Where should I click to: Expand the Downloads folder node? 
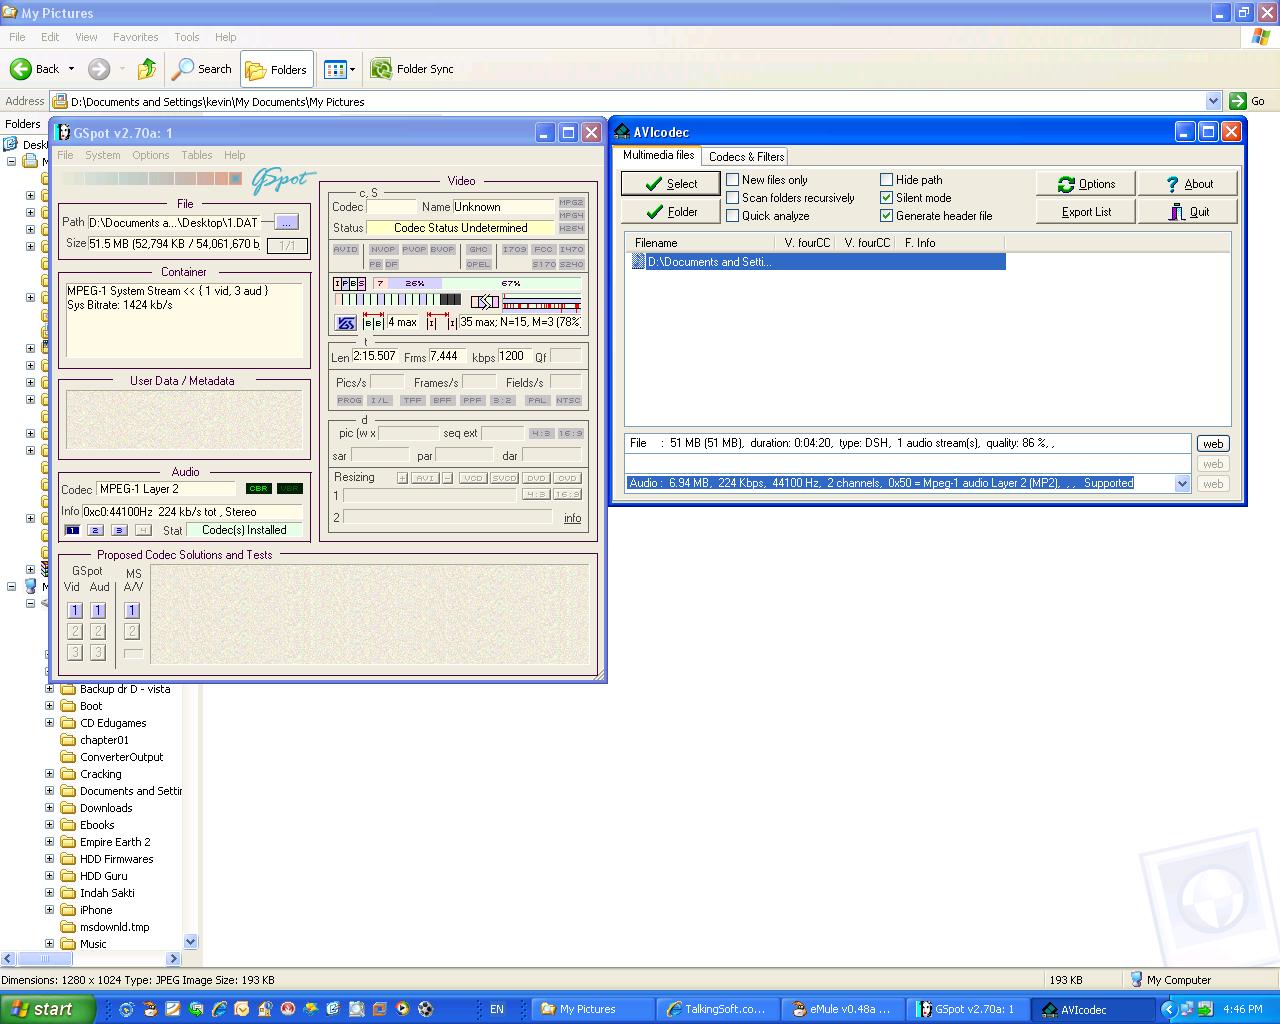pyautogui.click(x=50, y=808)
